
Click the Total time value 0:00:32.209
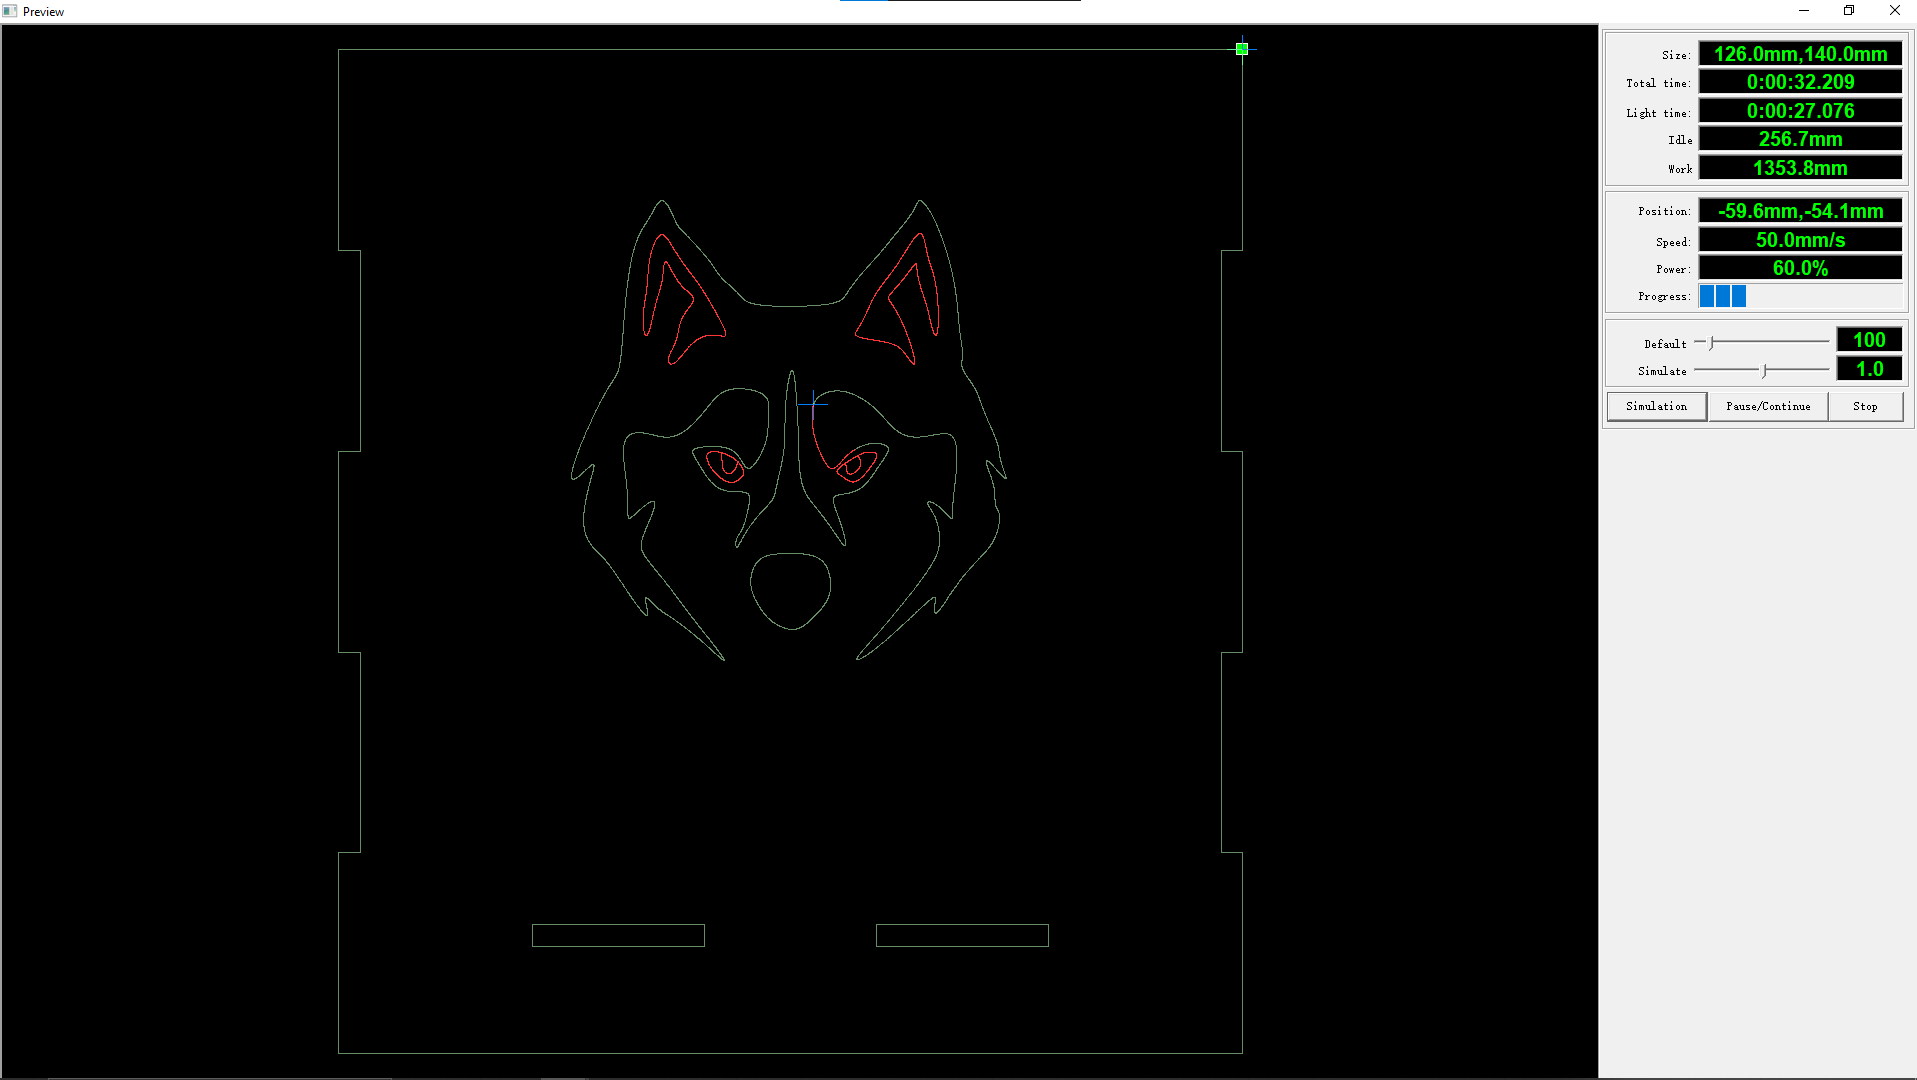coord(1800,82)
